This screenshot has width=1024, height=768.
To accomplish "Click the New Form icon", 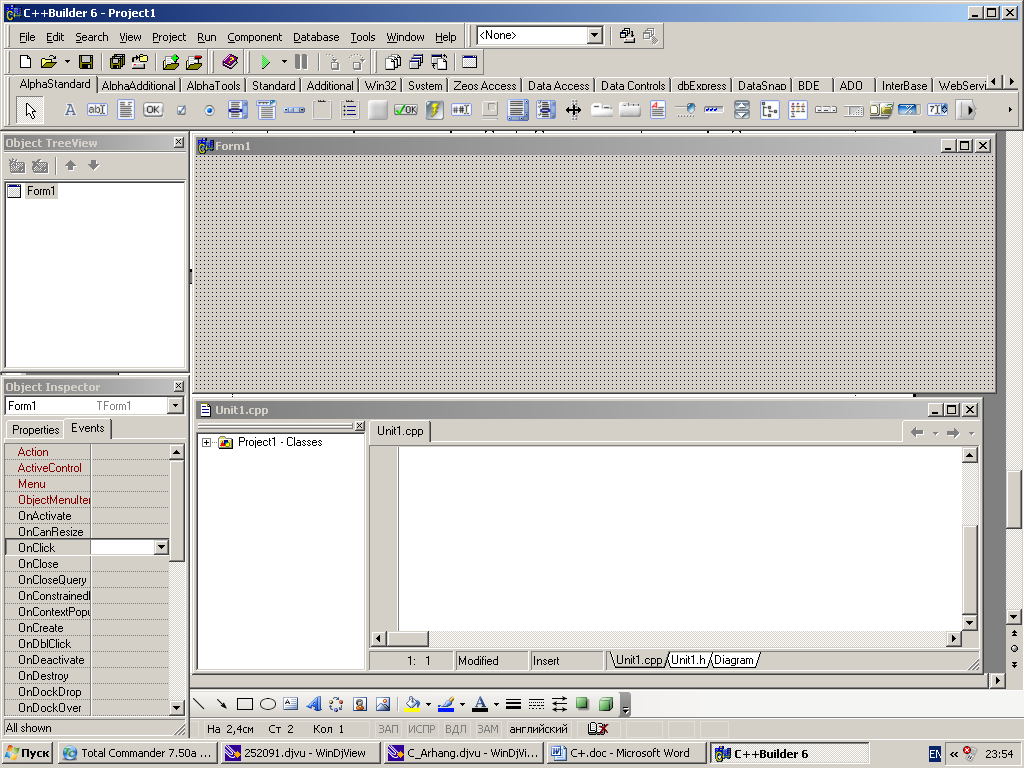I will pos(470,62).
